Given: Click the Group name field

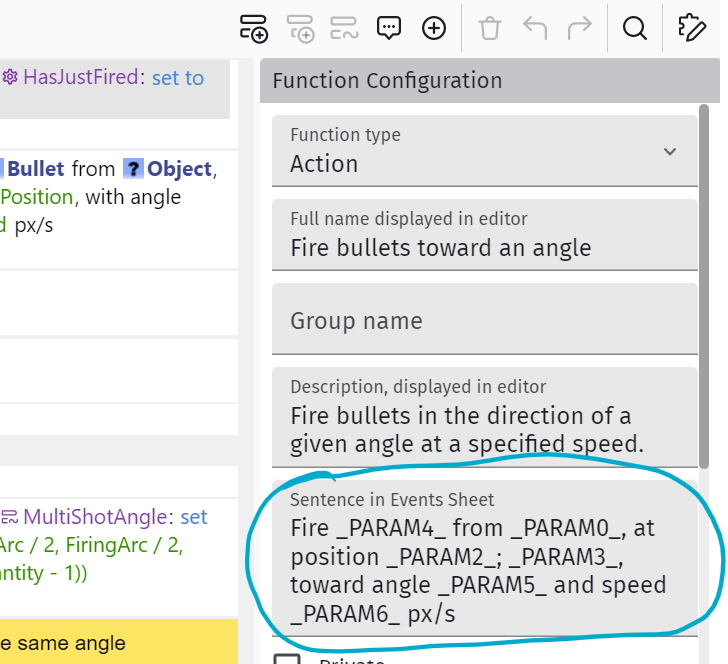Looking at the screenshot, I should (484, 321).
